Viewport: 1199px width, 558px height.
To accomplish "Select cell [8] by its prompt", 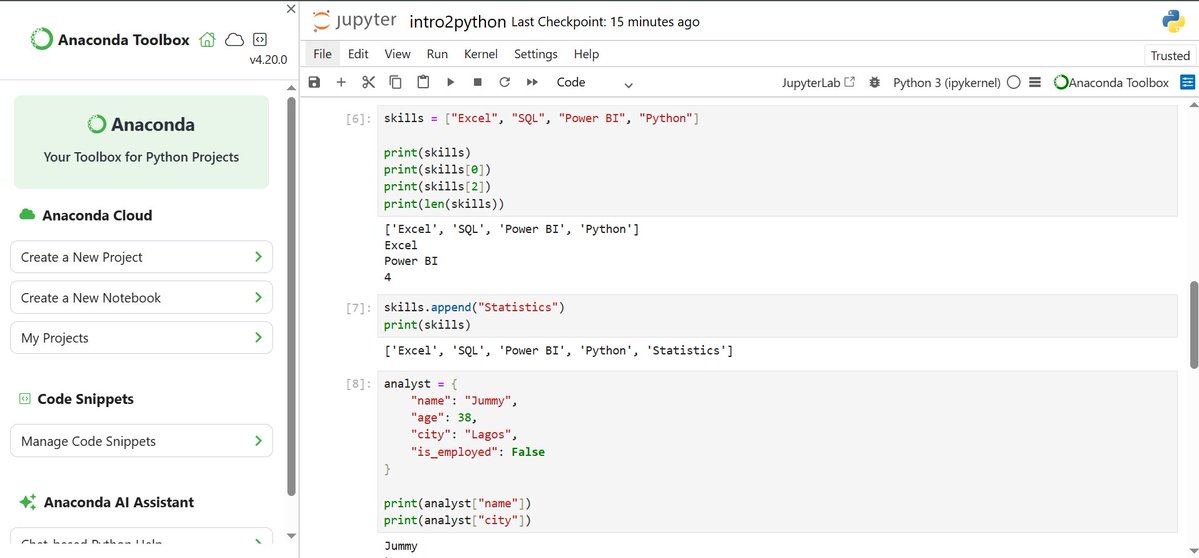I will pos(359,384).
